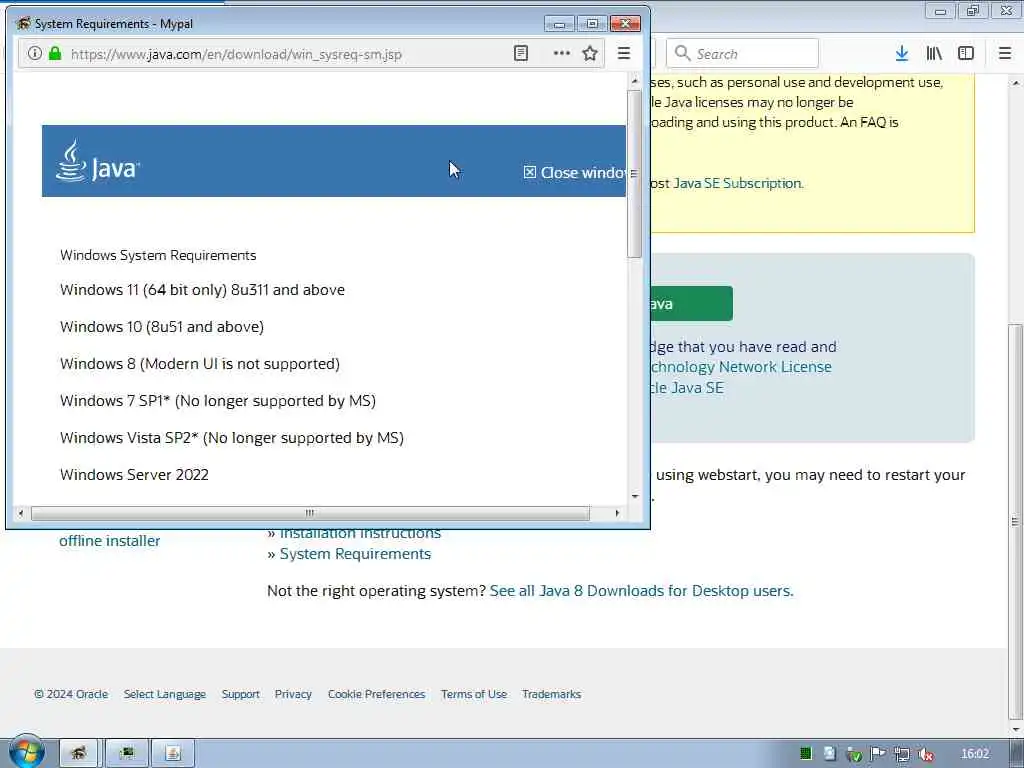1024x768 pixels.
Task: Click the Search box in main browser window
Action: [x=743, y=54]
